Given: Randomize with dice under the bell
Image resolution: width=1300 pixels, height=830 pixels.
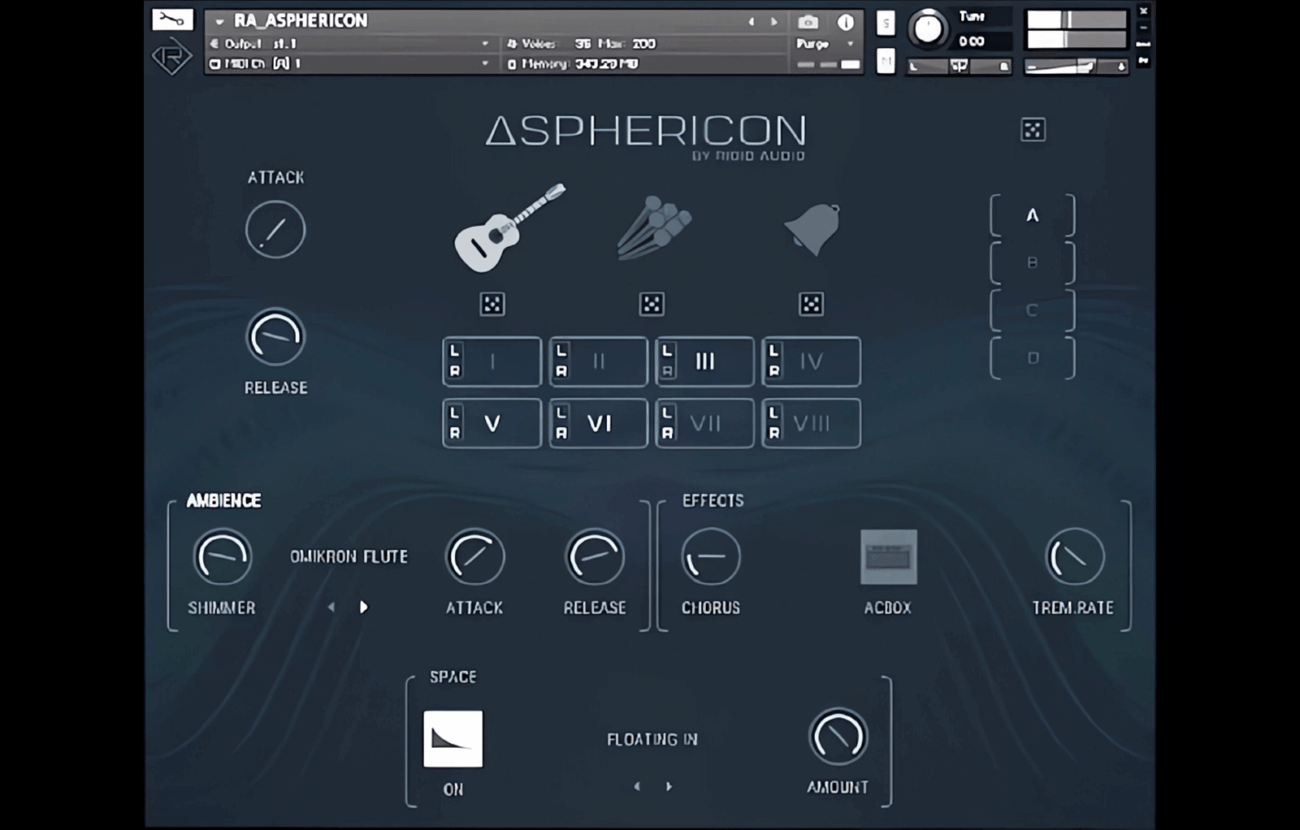Looking at the screenshot, I should (x=811, y=304).
